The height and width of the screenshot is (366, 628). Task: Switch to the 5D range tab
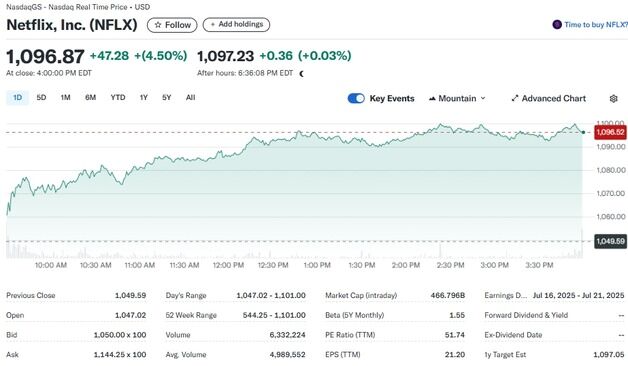click(x=41, y=98)
